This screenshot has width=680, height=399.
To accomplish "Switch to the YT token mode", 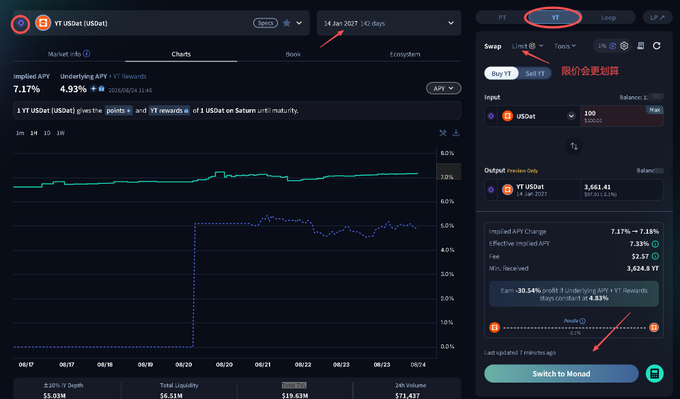I will 555,18.
